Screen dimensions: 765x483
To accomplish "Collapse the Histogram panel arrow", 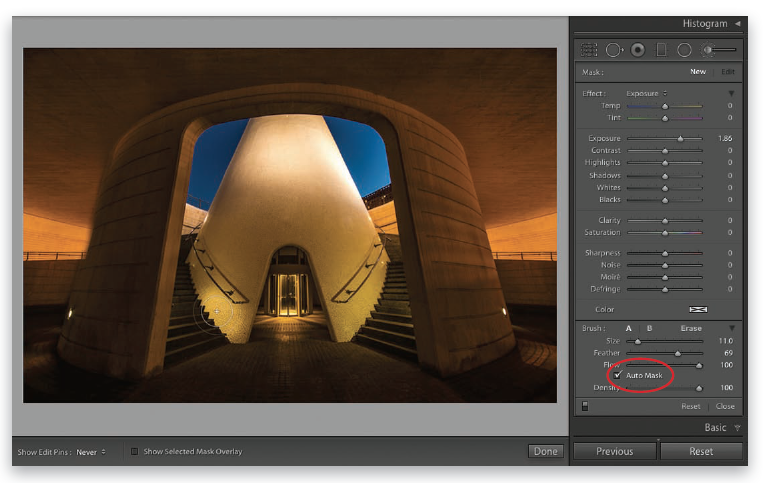I will 737,22.
